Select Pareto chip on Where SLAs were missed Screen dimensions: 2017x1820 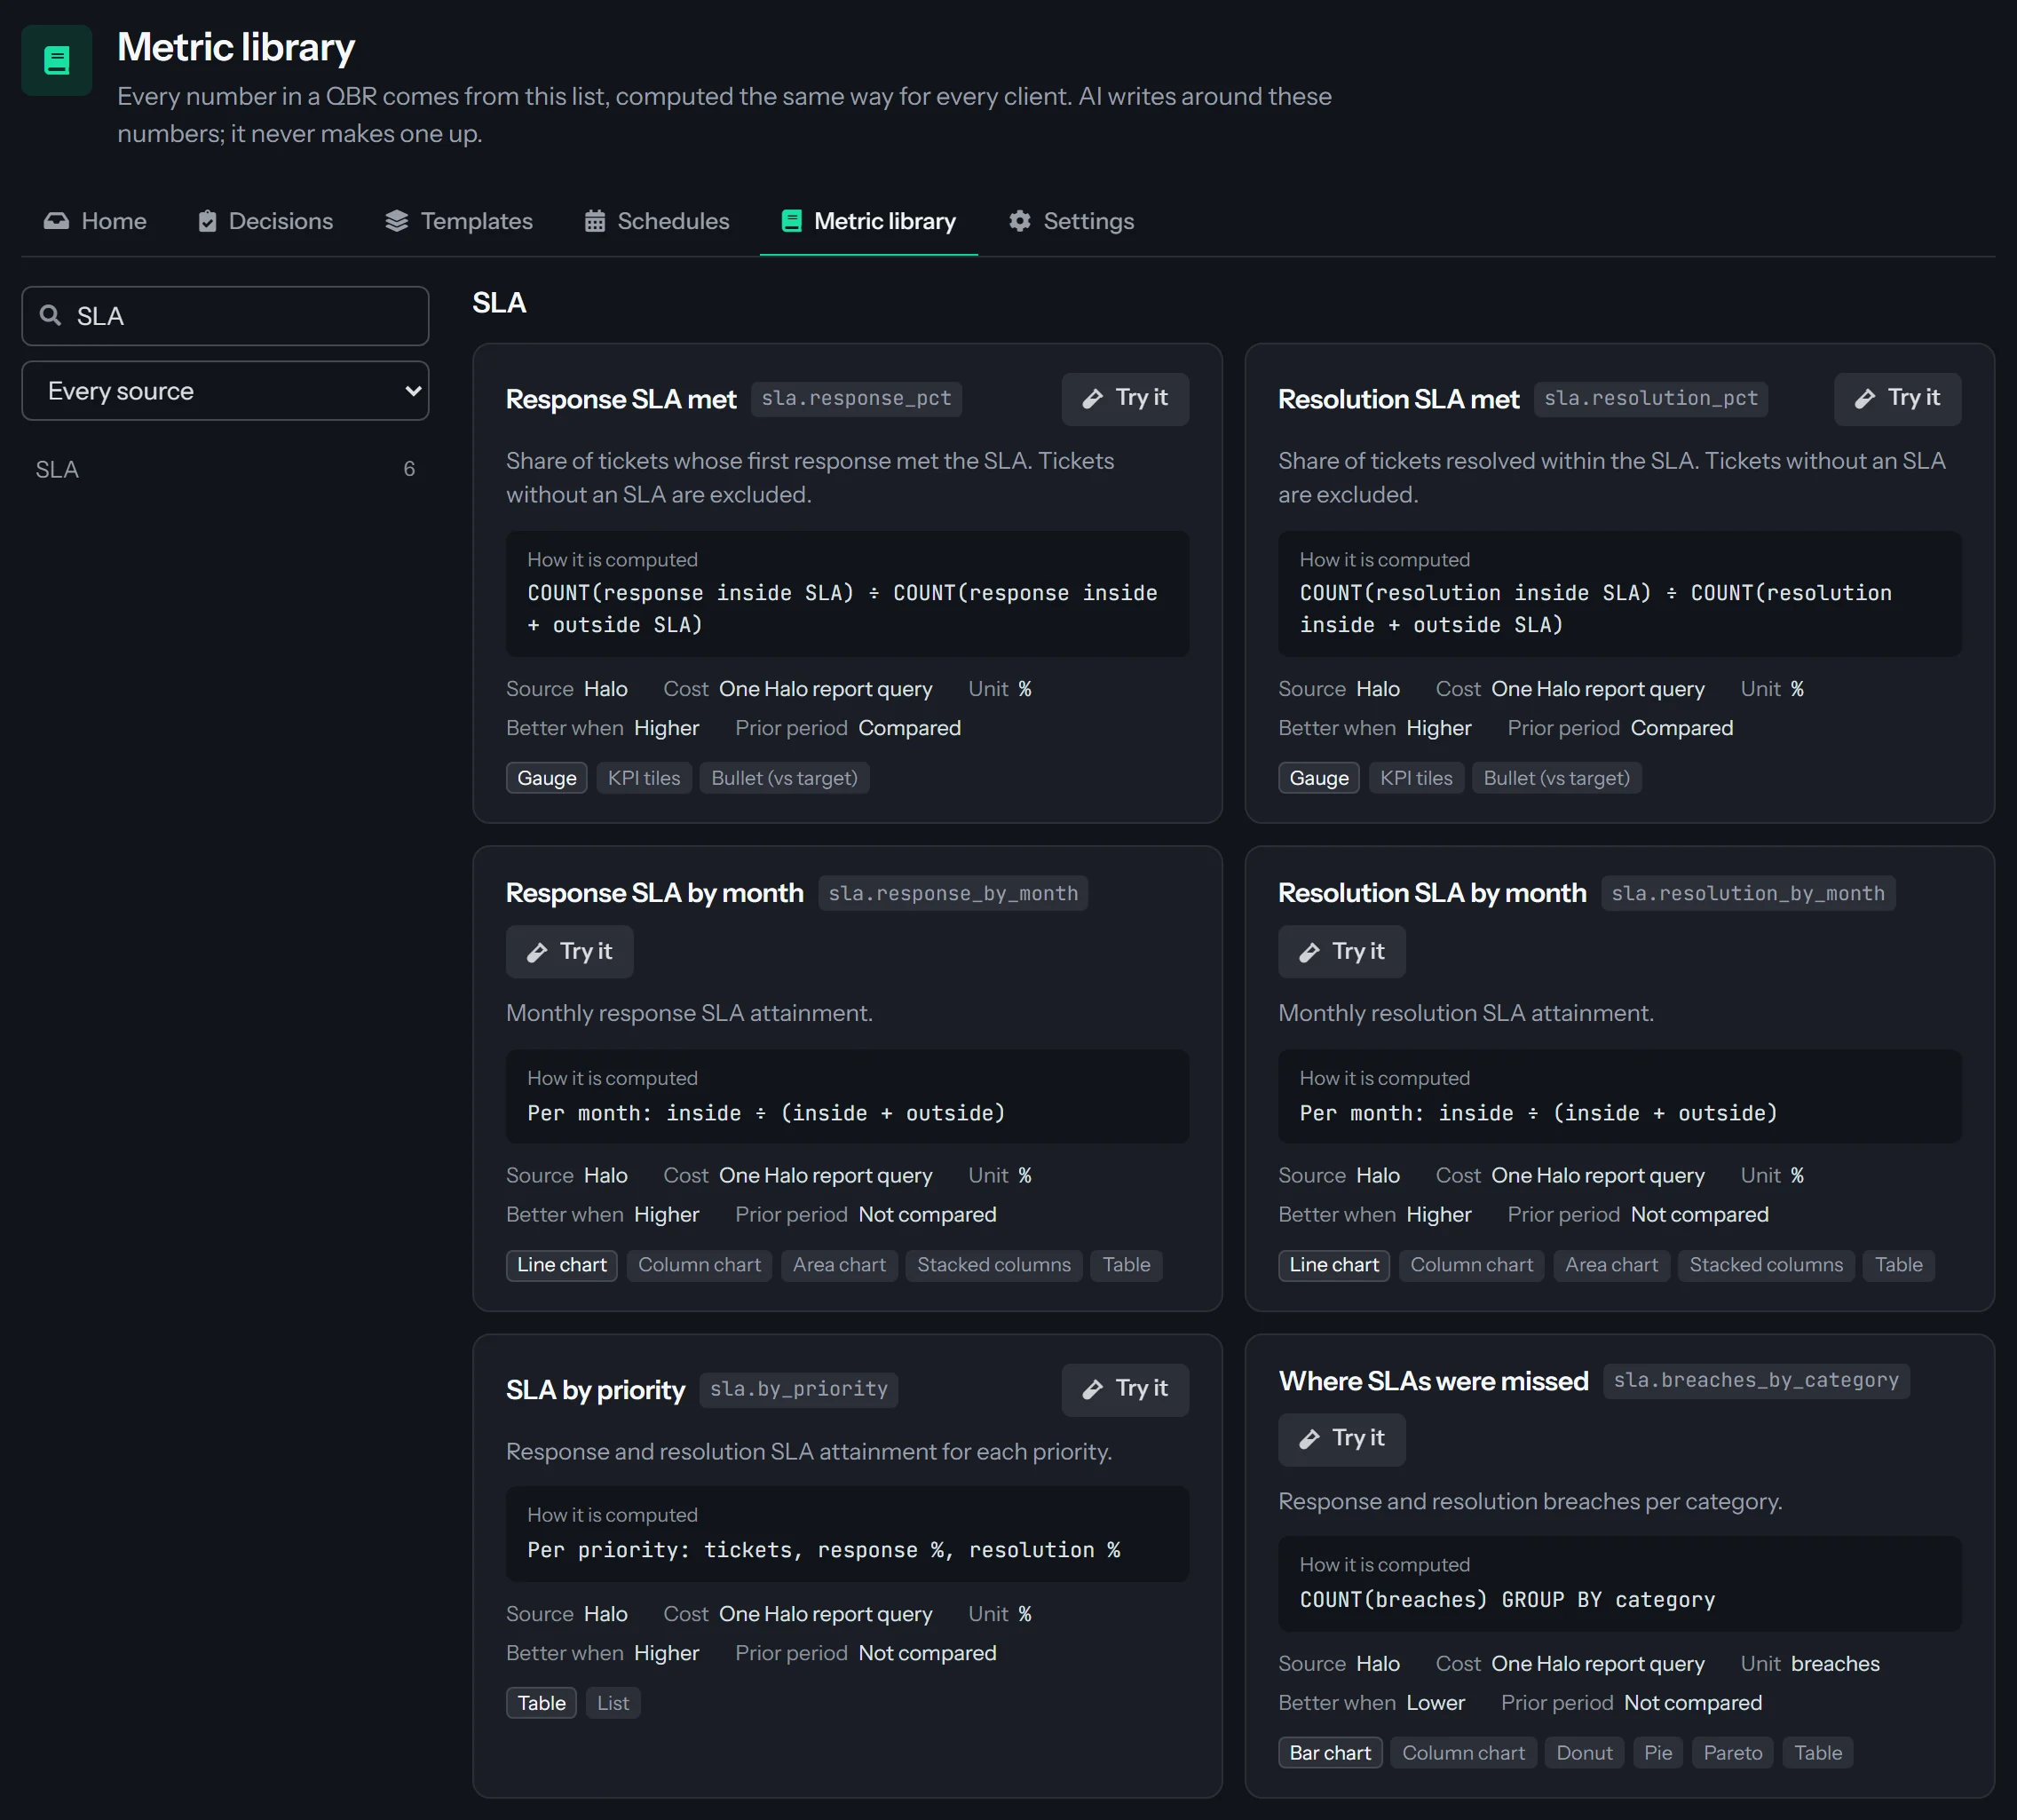coord(1732,1753)
